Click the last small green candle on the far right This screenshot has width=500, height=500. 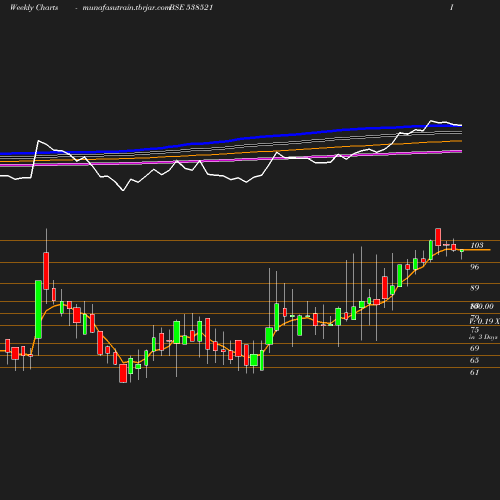[462, 250]
